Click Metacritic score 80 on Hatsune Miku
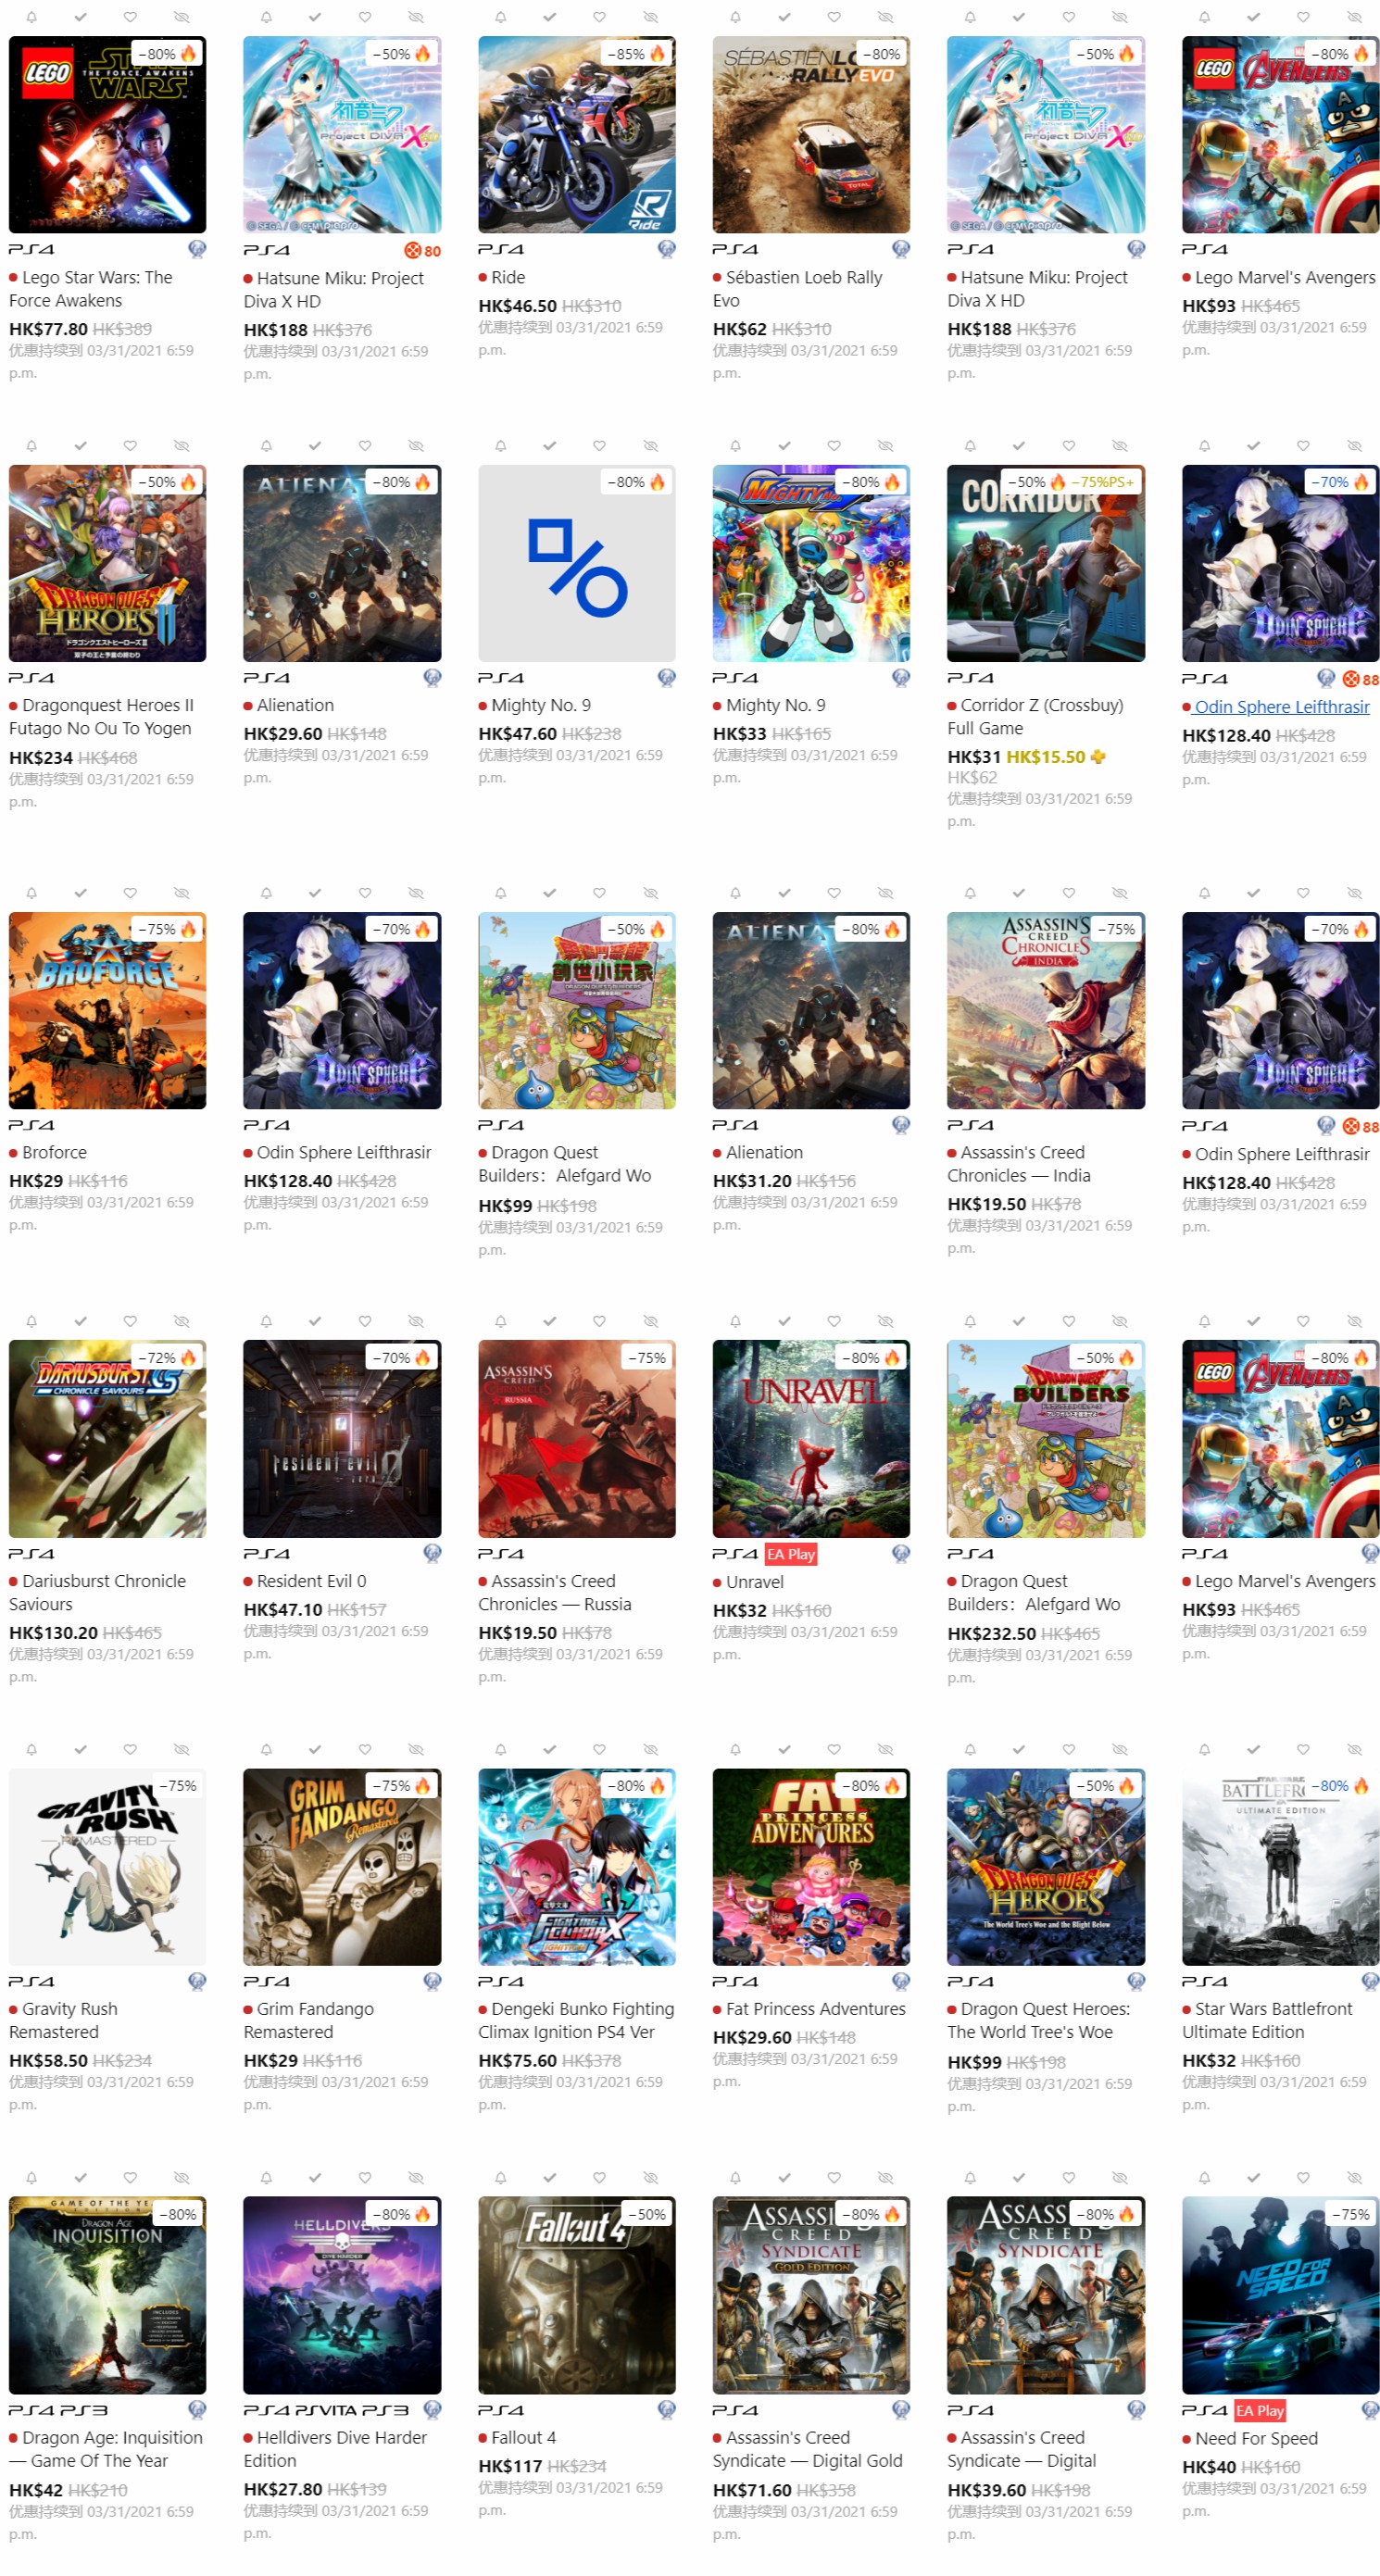The height and width of the screenshot is (2576, 1380). 423,251
